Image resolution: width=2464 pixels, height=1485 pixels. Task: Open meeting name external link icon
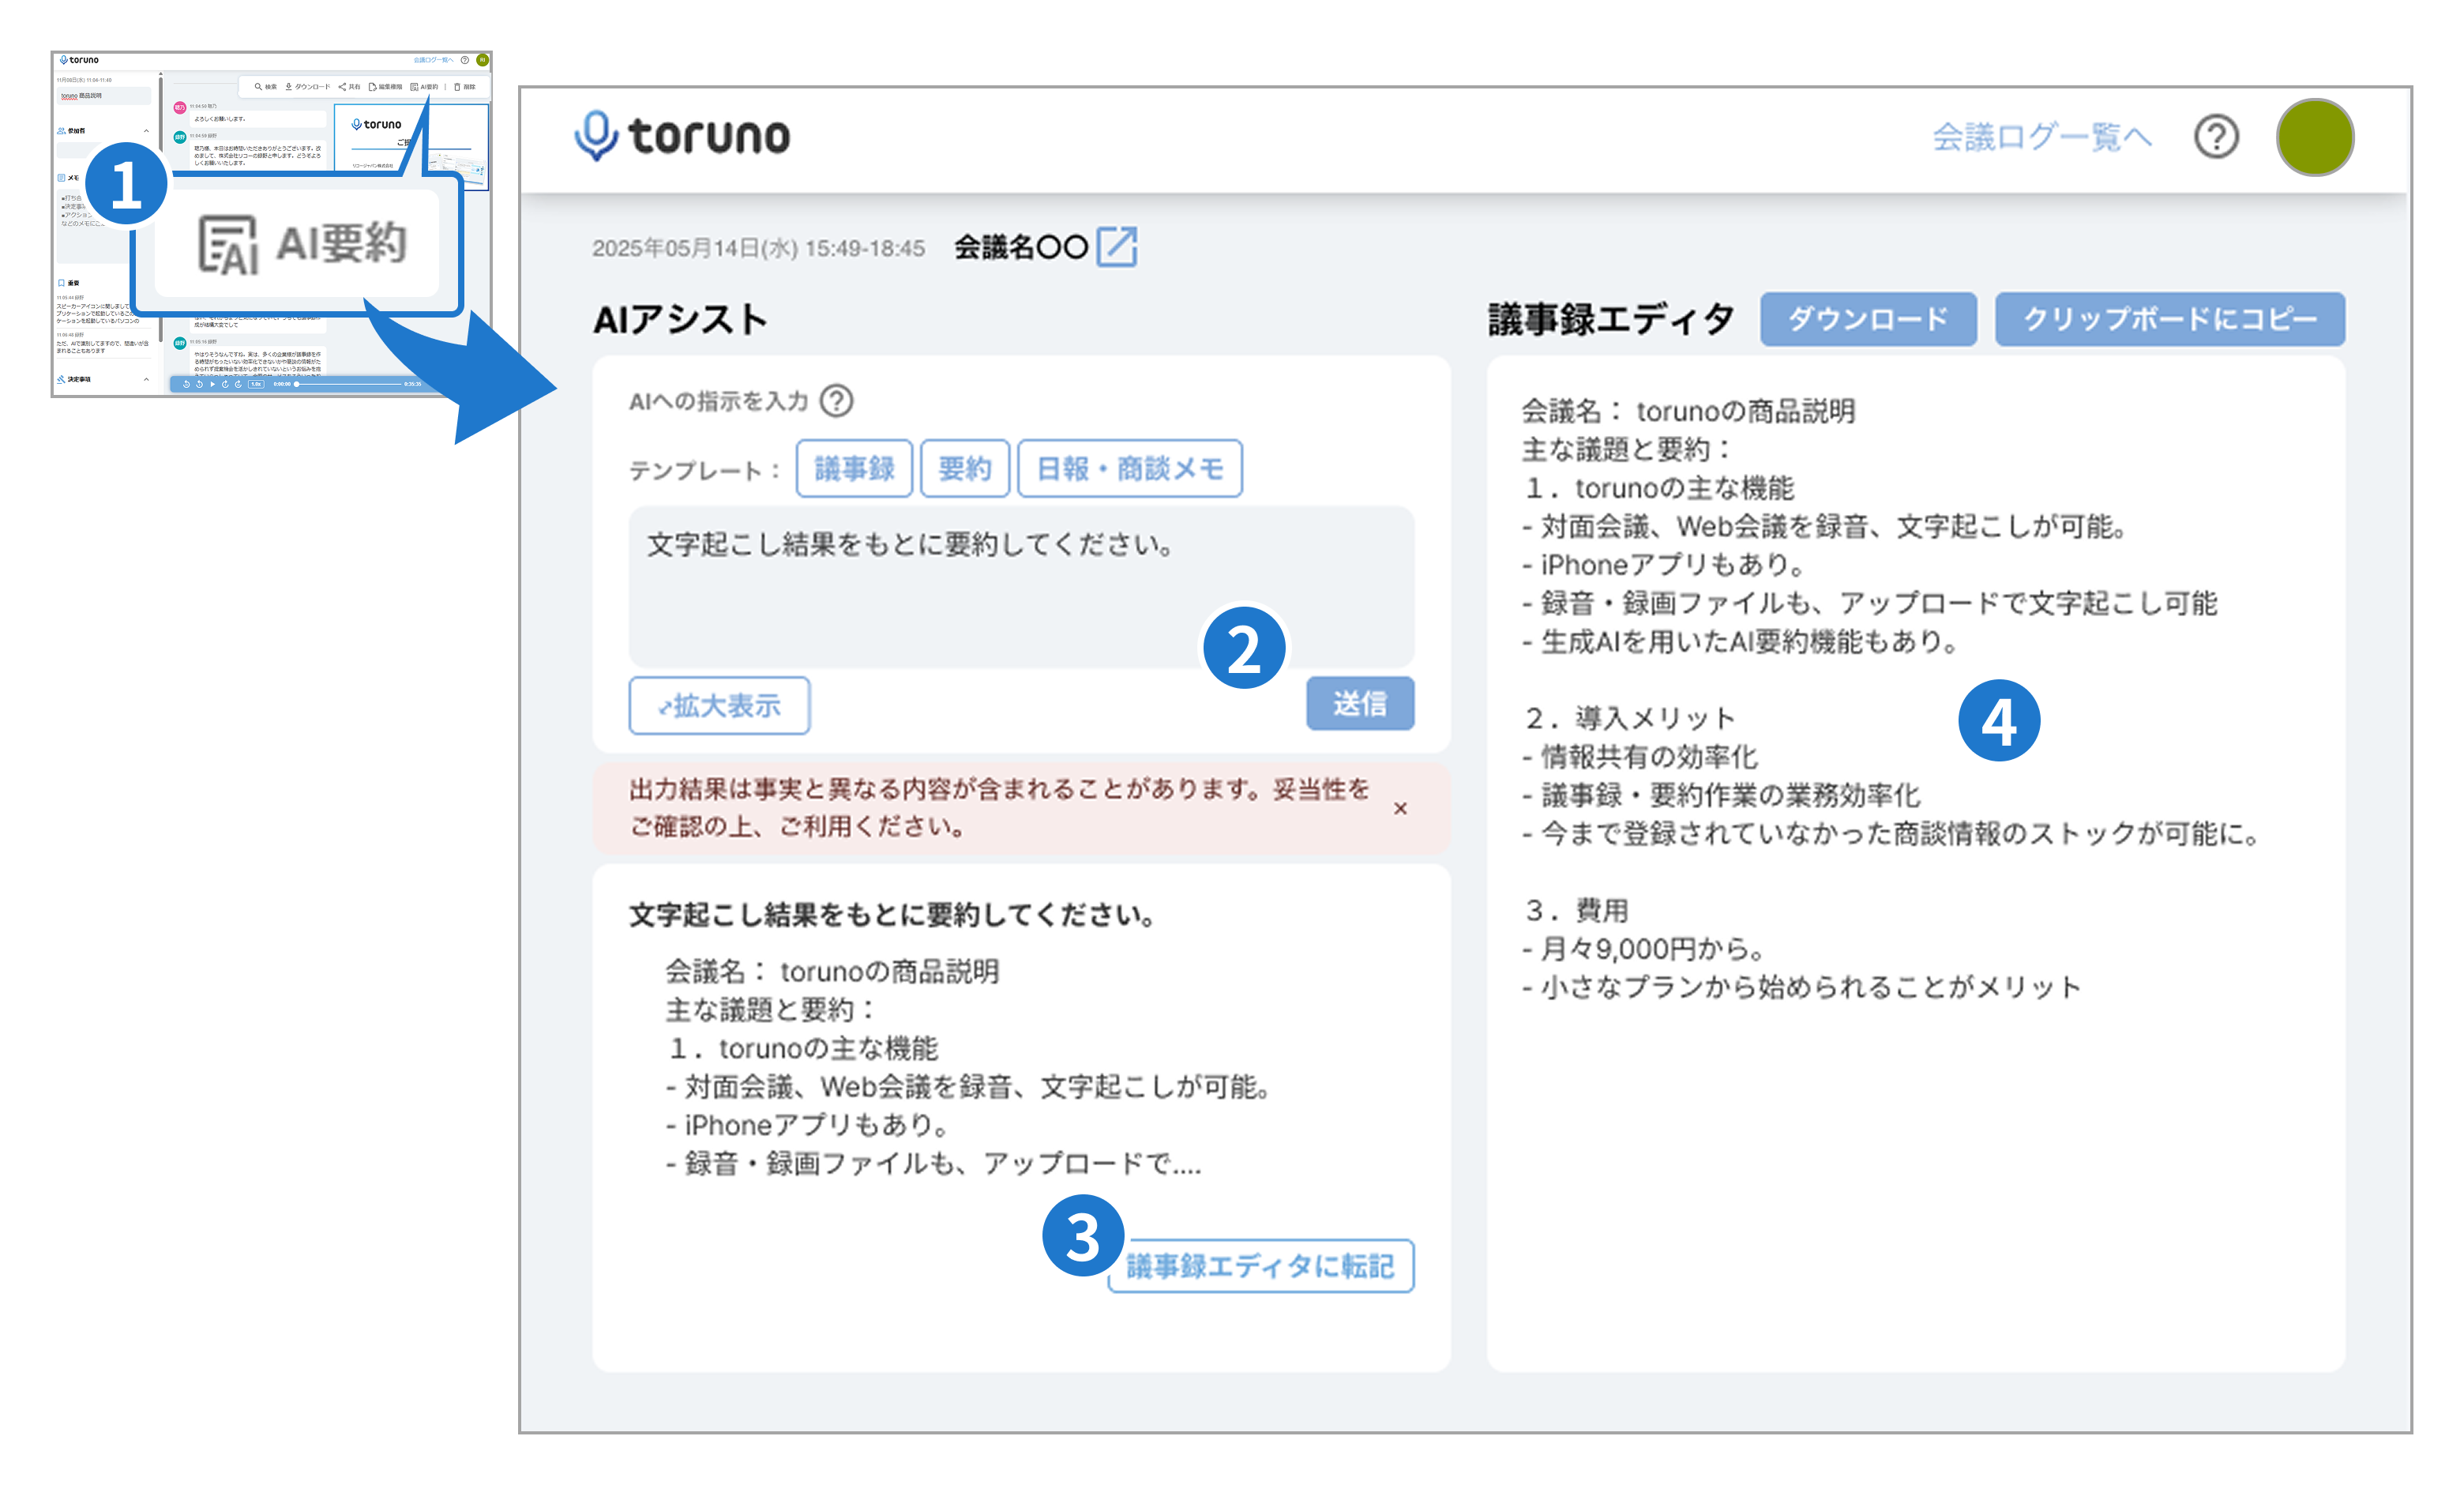coord(1117,246)
